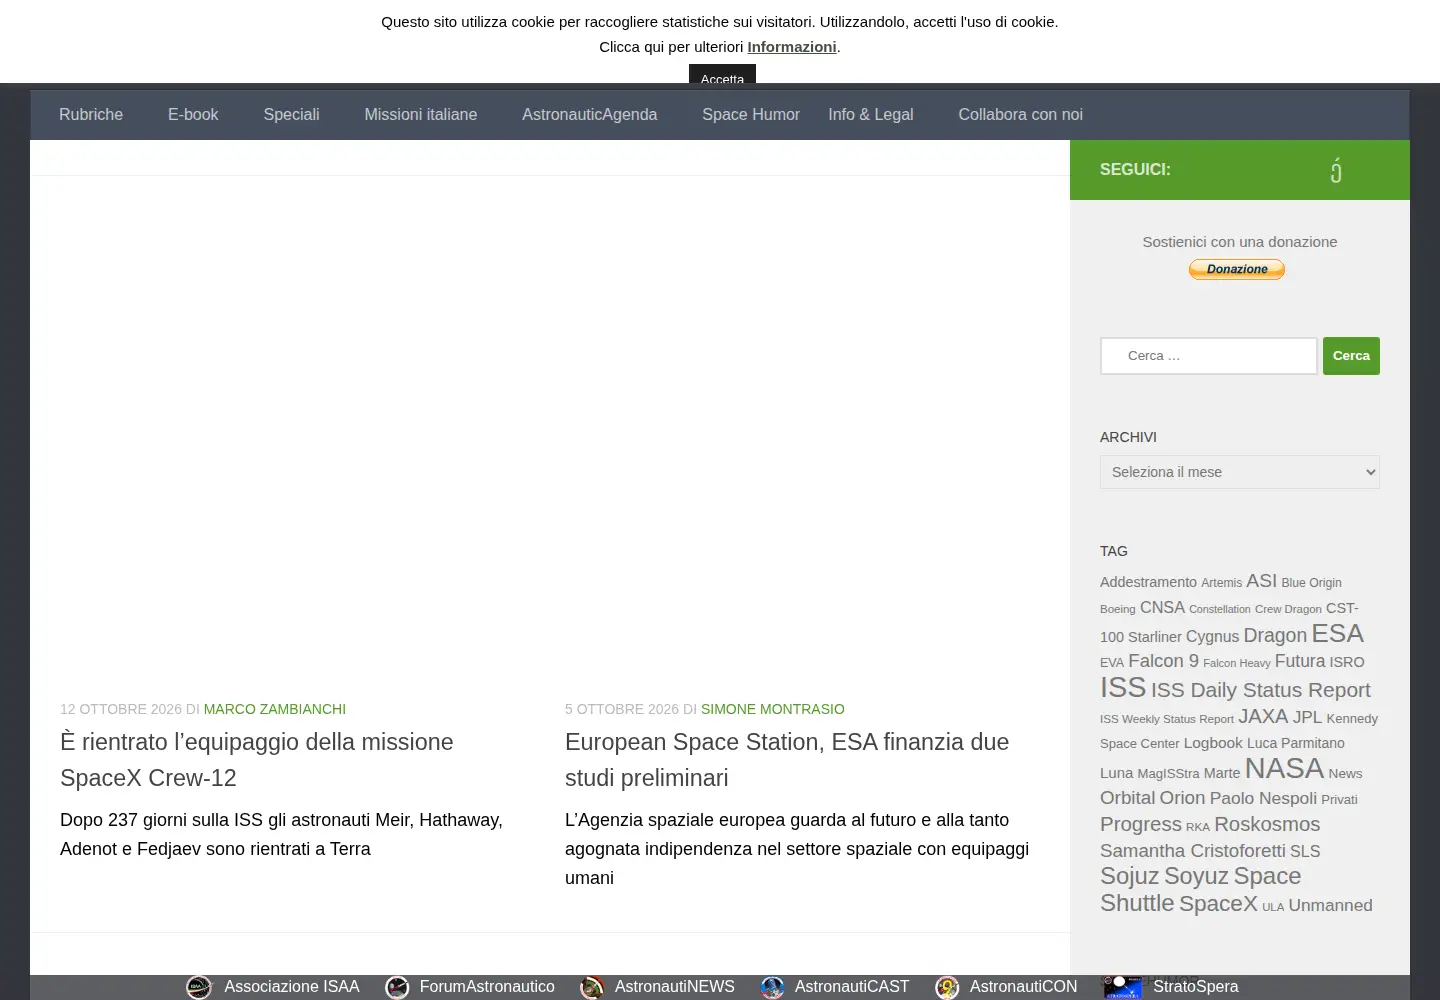Click the Associazione ISAA logo icon
The image size is (1440, 1000).
199,987
